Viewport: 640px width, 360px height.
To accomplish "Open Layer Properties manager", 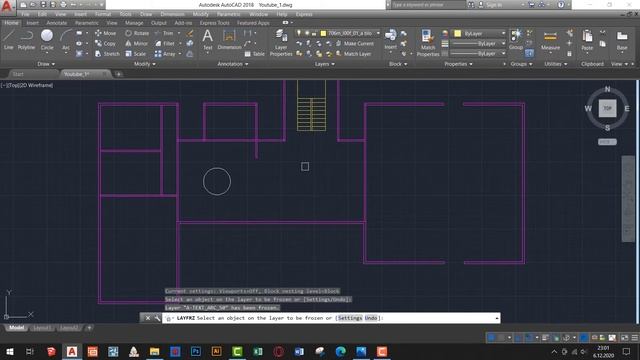I will point(281,43).
